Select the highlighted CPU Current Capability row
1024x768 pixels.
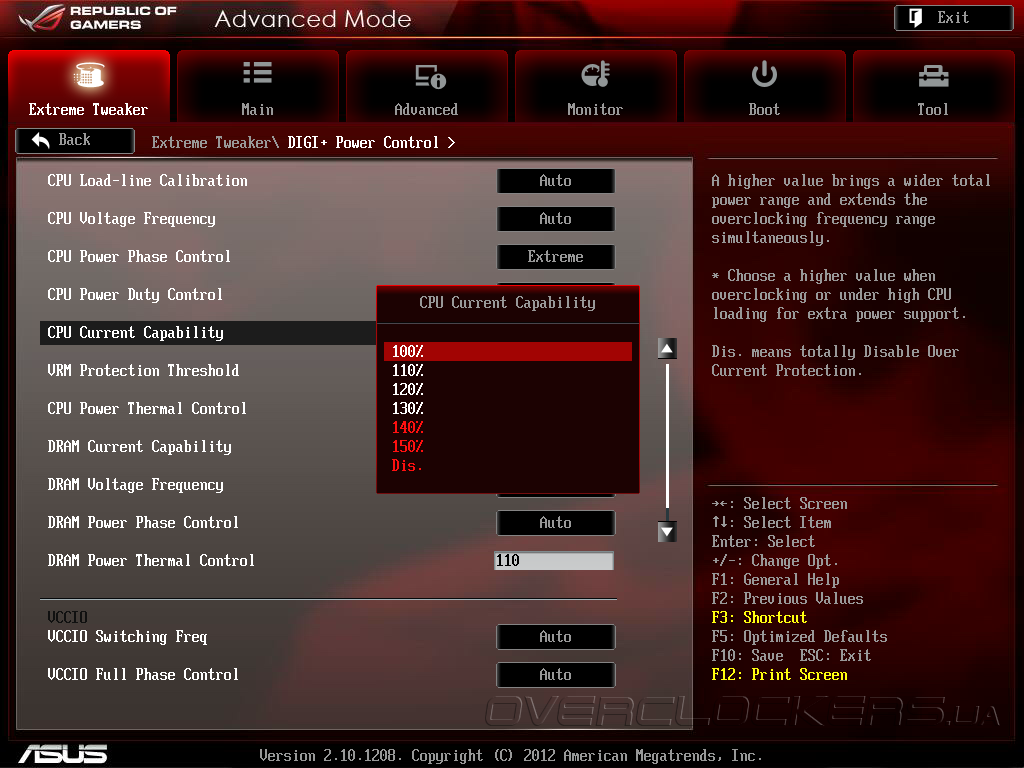[208, 332]
